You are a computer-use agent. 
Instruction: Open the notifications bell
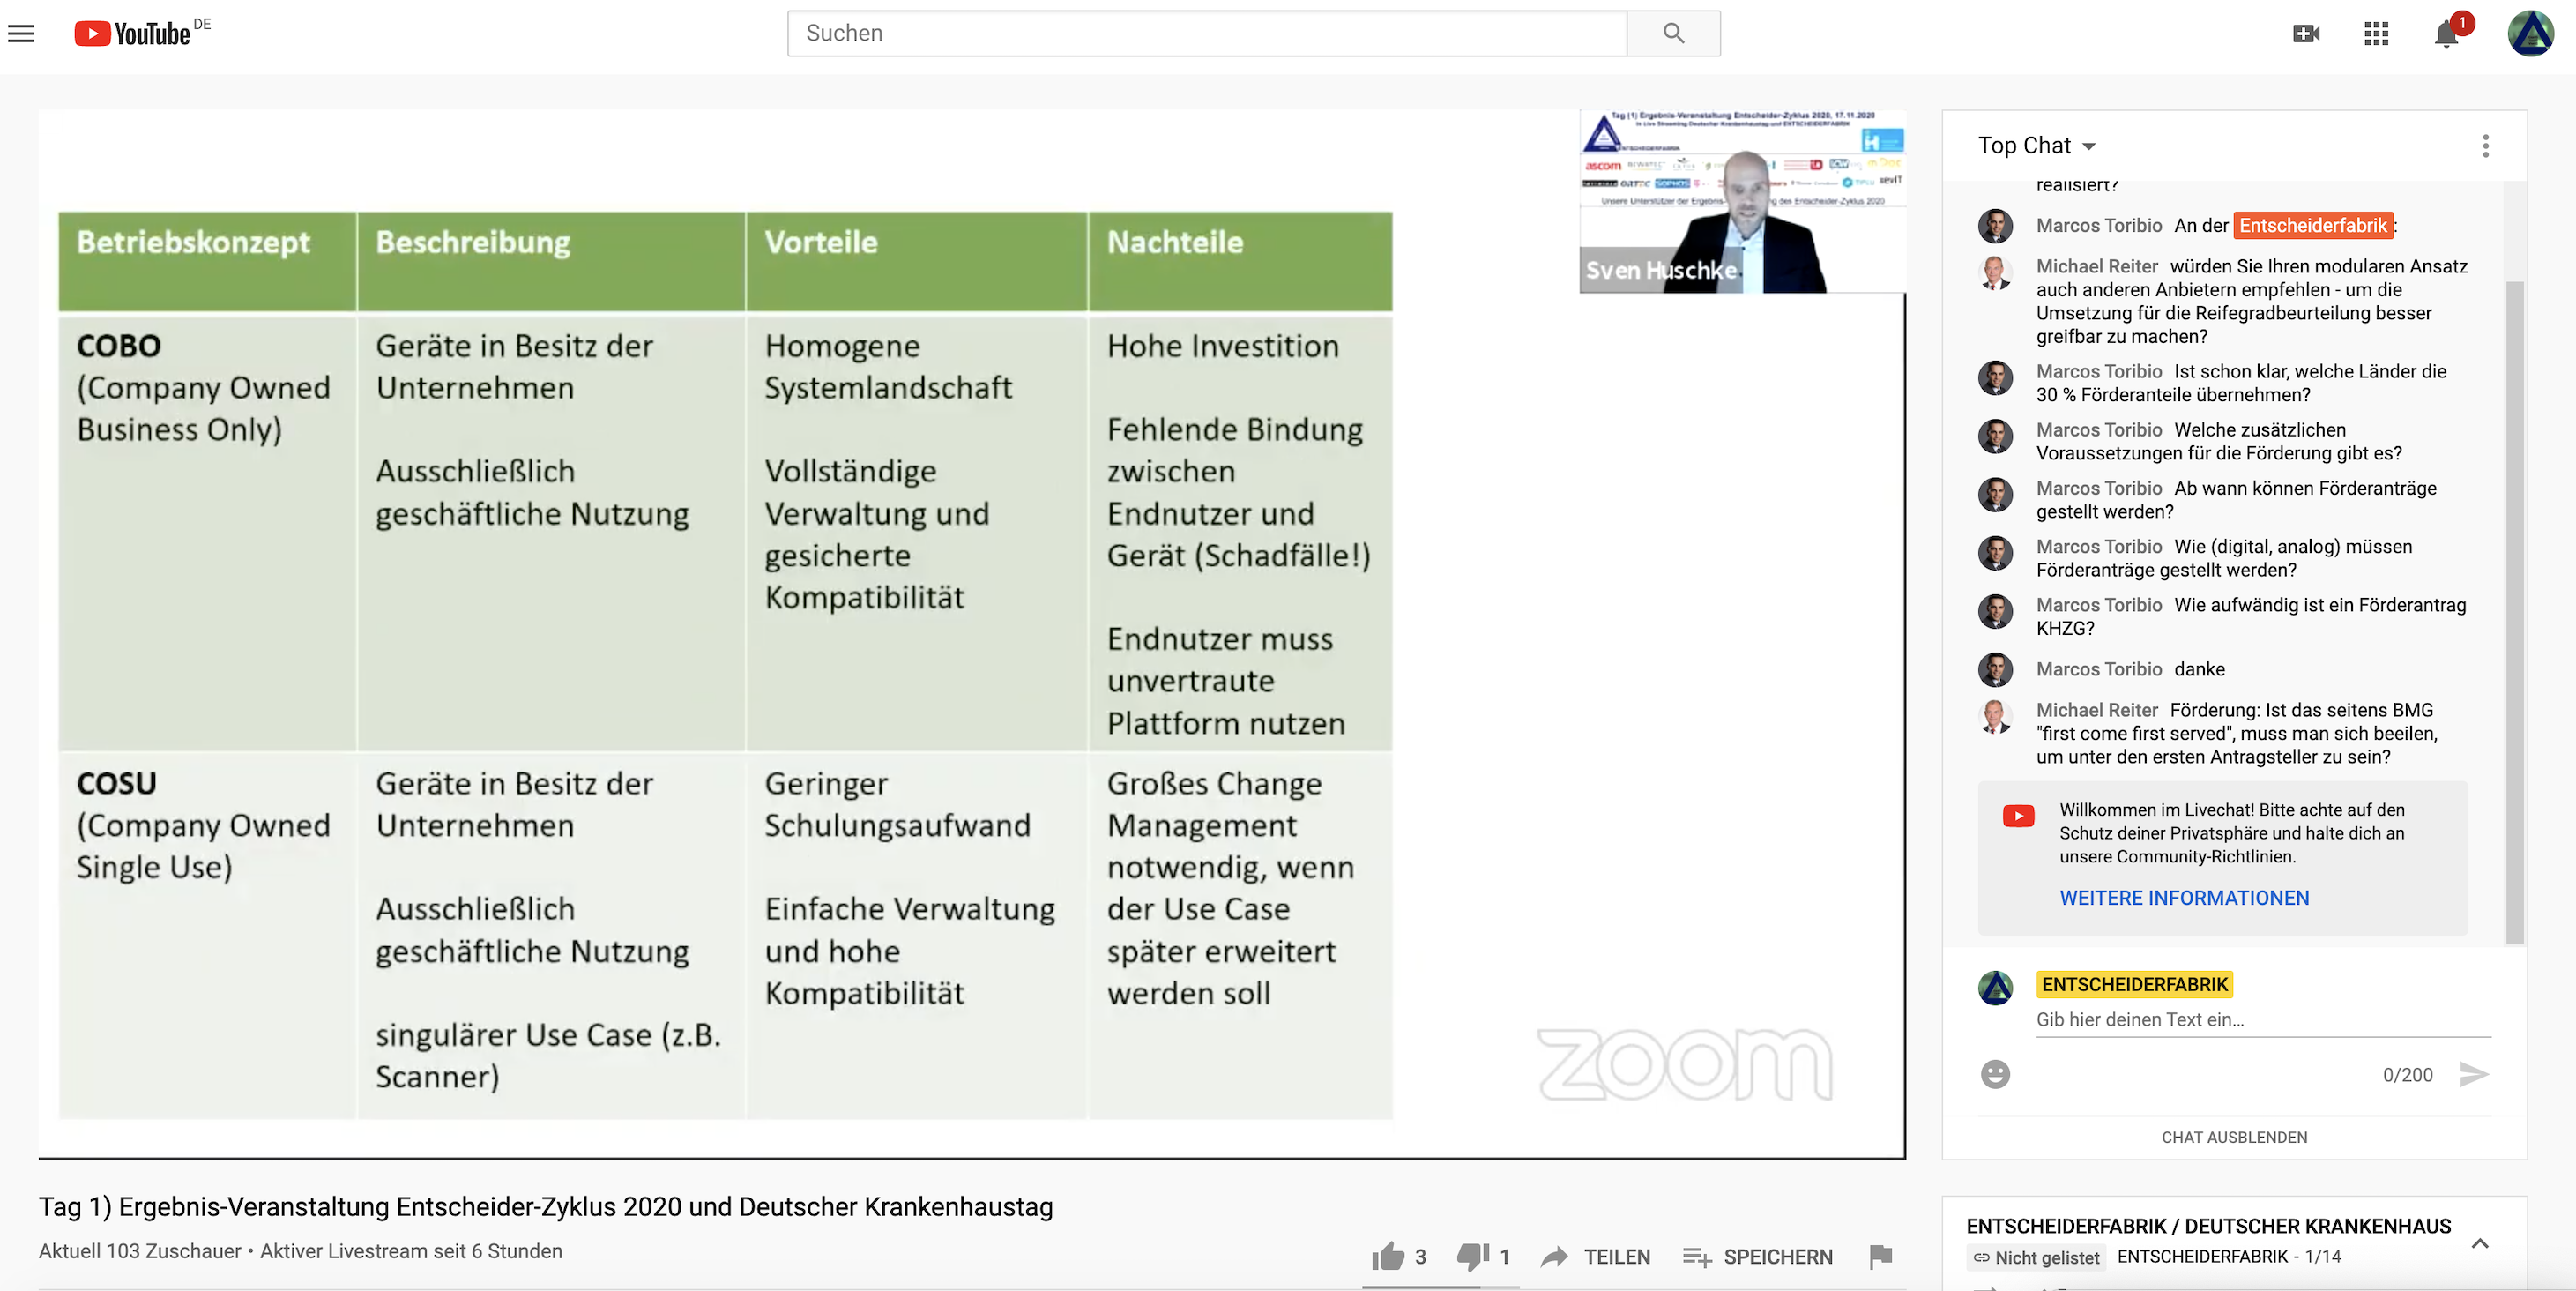coord(2446,33)
